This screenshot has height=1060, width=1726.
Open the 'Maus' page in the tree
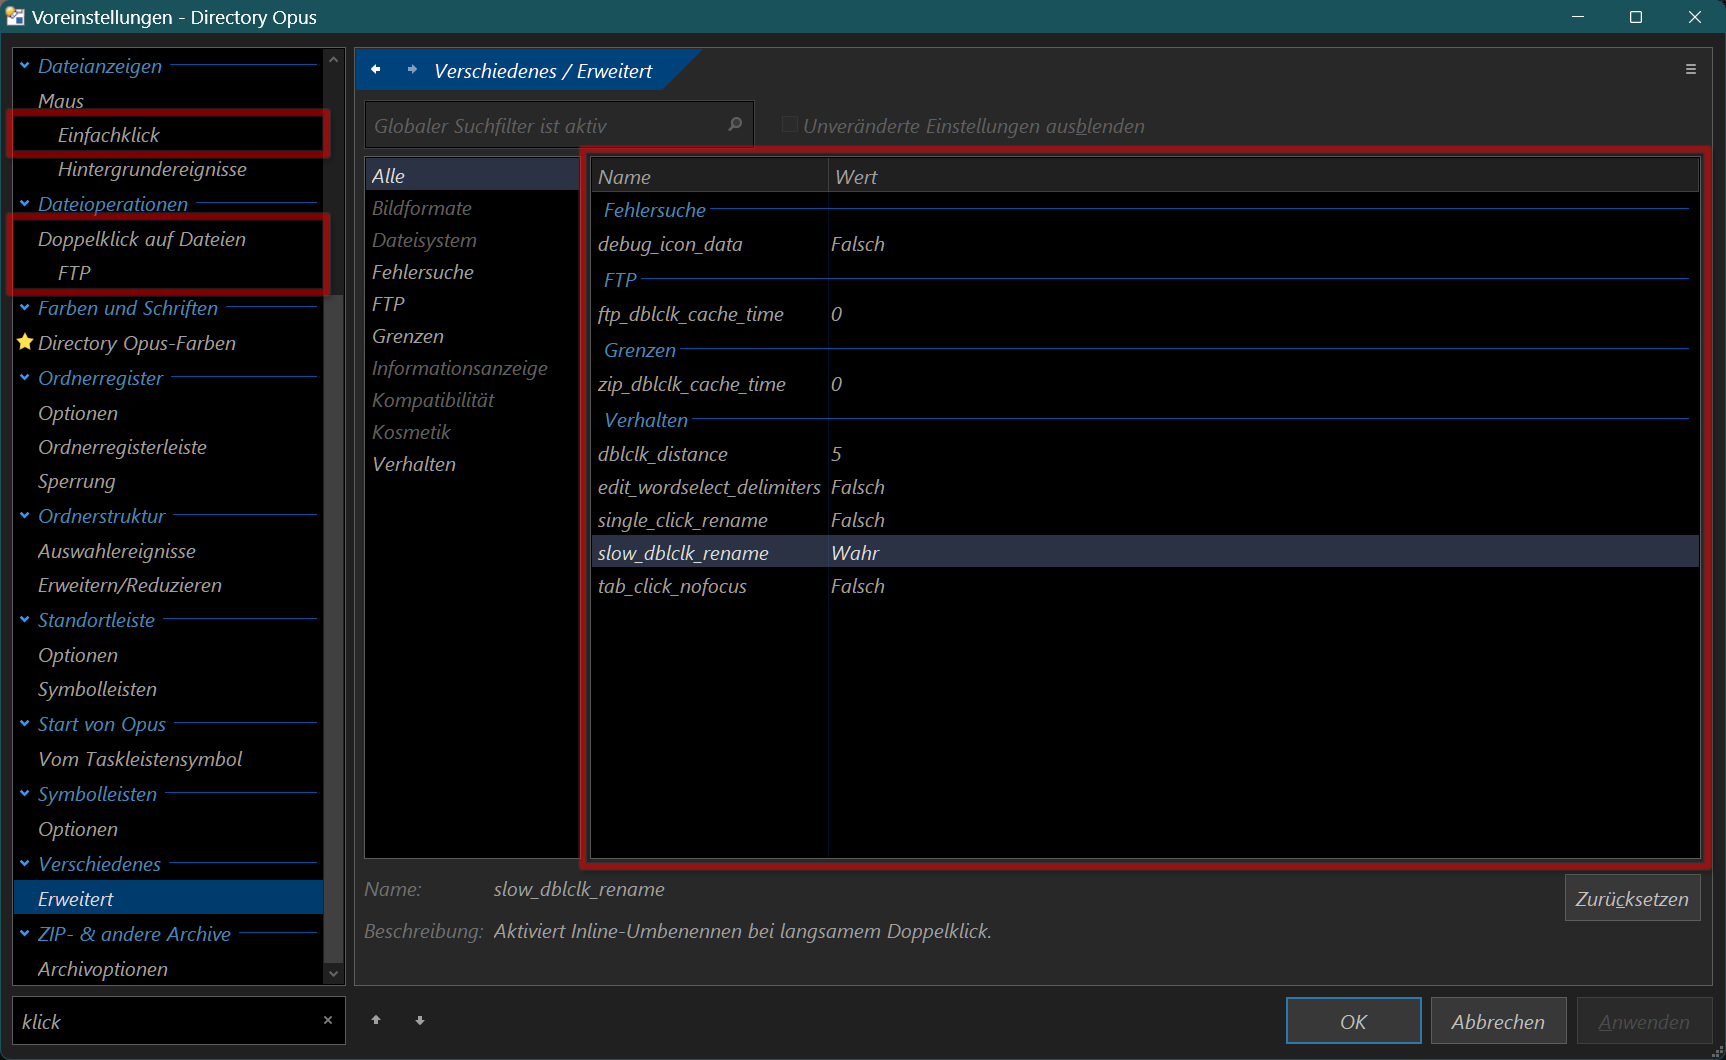[168, 101]
